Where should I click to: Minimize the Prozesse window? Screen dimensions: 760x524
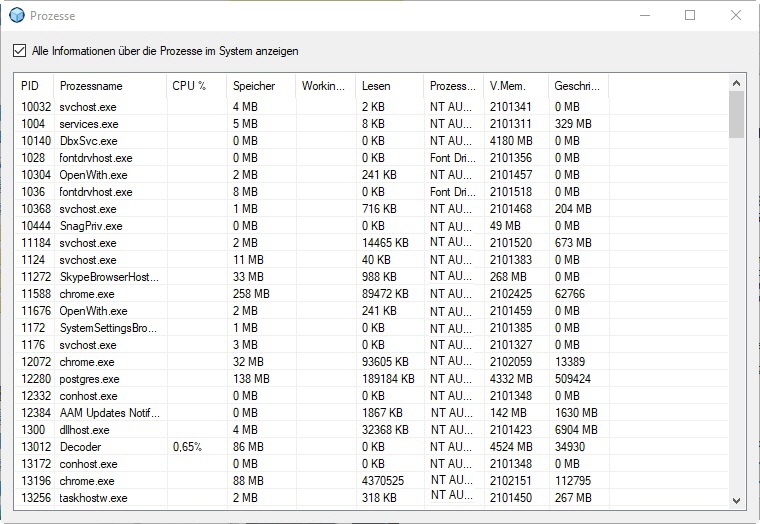(643, 16)
